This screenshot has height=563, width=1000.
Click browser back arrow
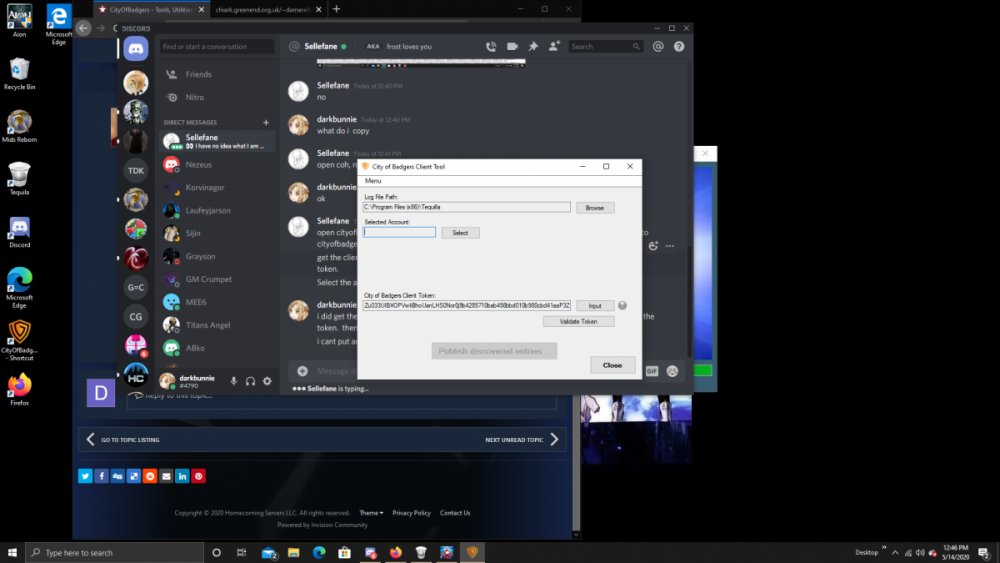[x=84, y=28]
